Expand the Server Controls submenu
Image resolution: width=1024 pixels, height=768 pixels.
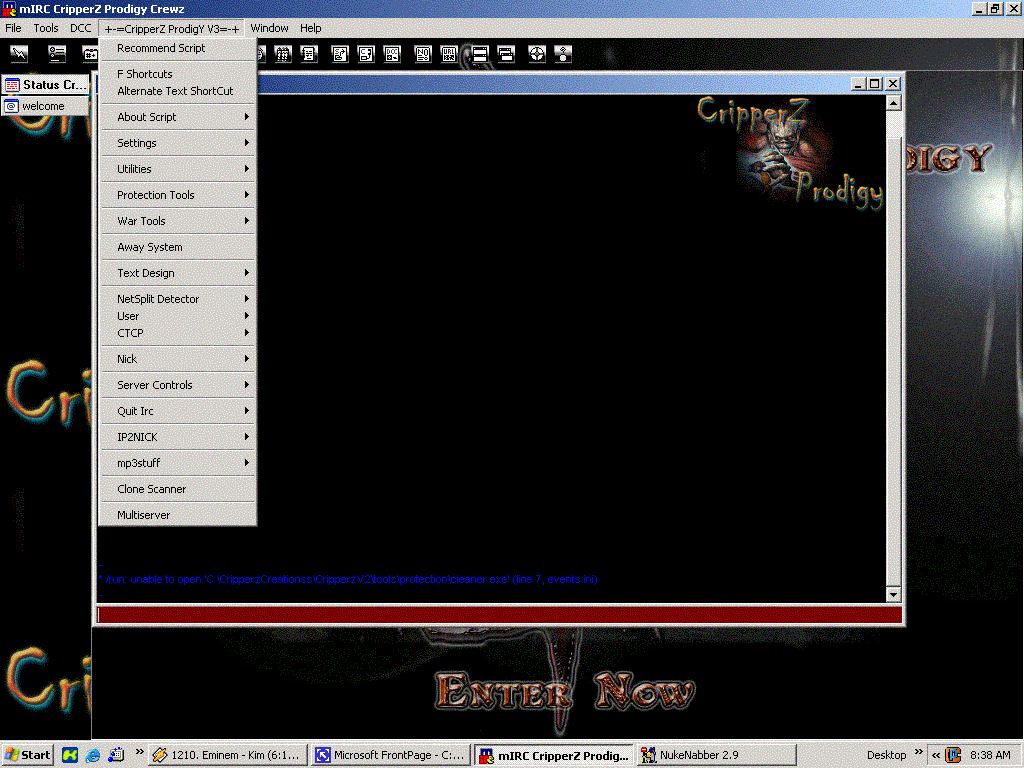178,385
